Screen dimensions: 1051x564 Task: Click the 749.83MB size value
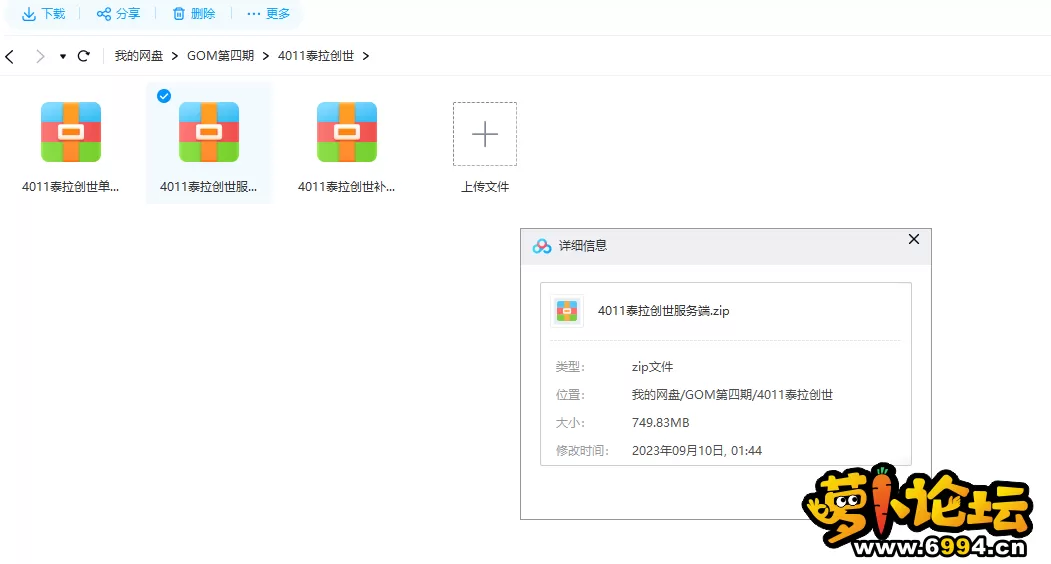coord(660,422)
